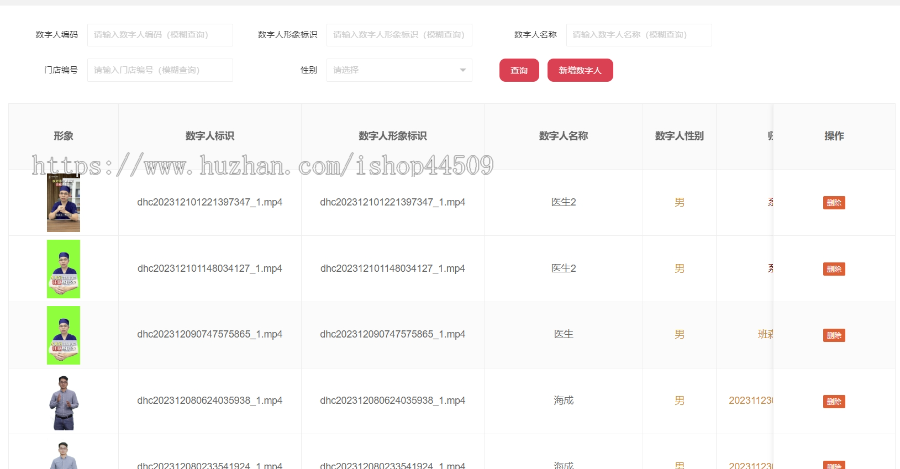The image size is (900, 469).
Task: Focus the 数字人形象标识 search input
Action: point(399,35)
